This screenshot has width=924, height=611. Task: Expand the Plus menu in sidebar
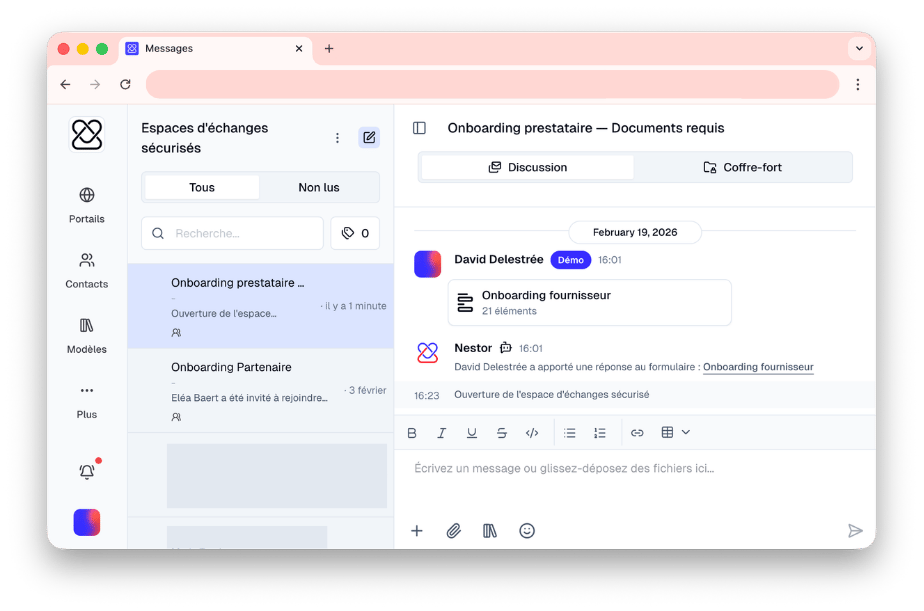(87, 399)
